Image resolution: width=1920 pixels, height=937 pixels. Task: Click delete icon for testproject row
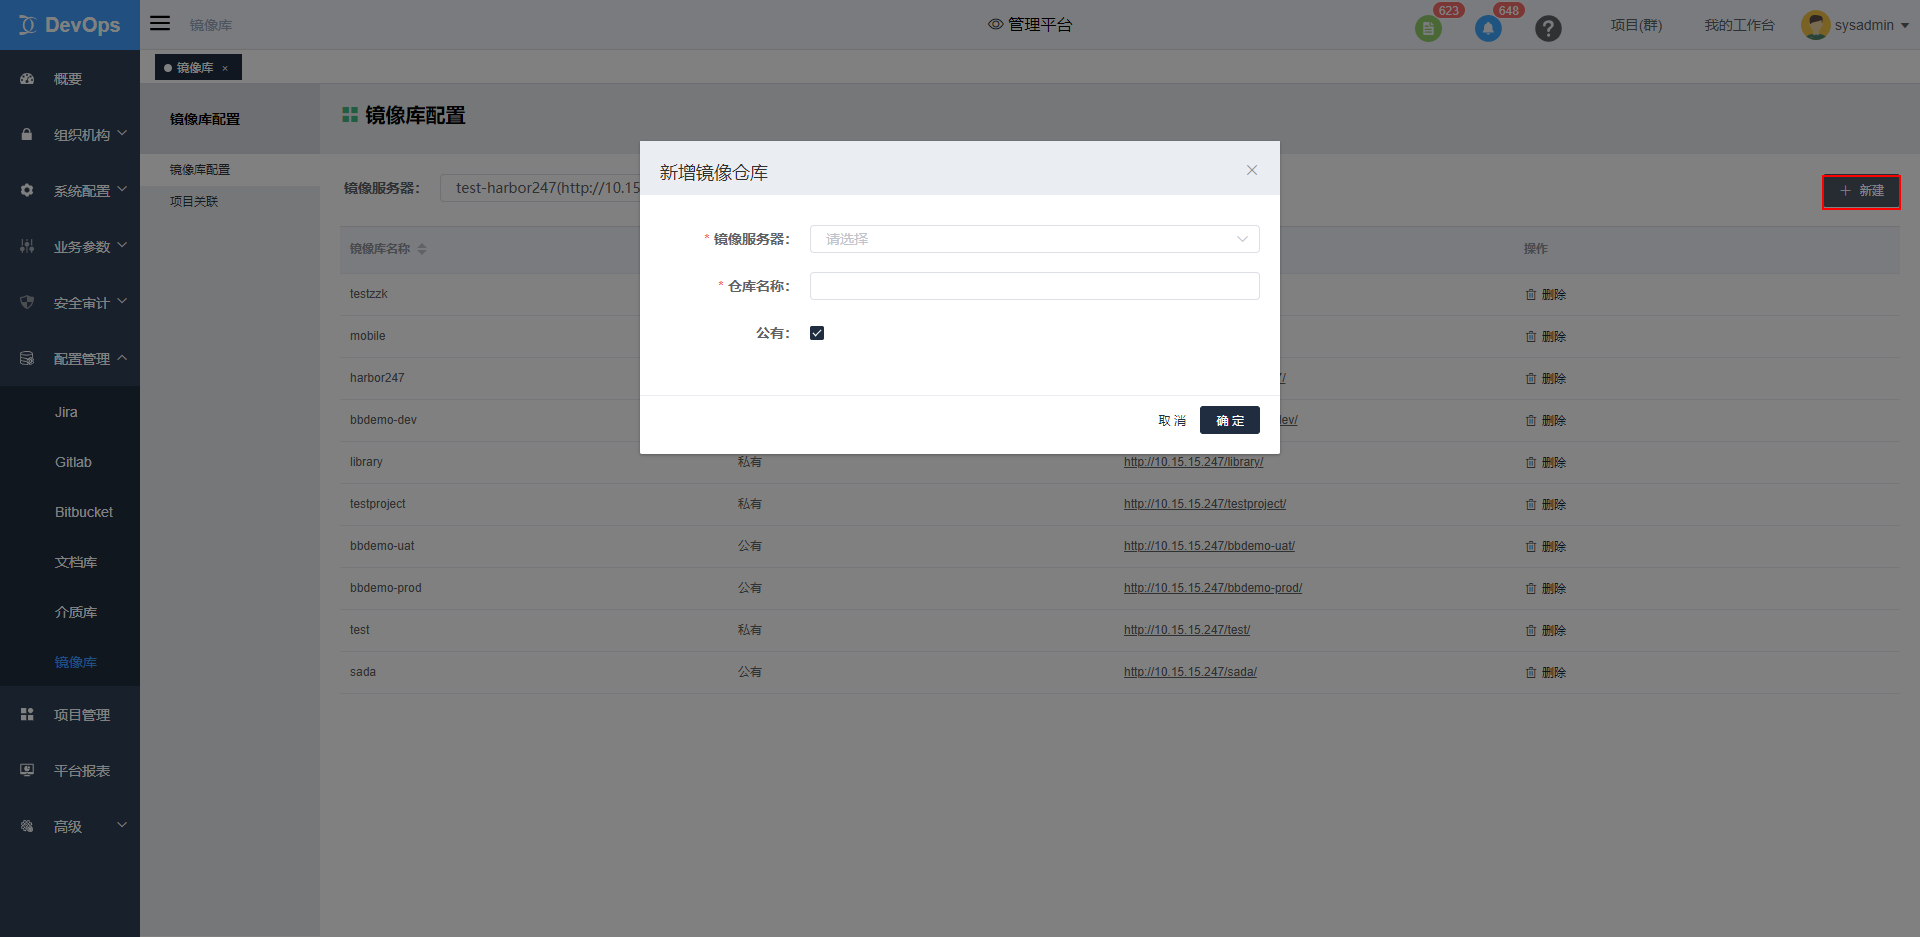coord(1531,505)
